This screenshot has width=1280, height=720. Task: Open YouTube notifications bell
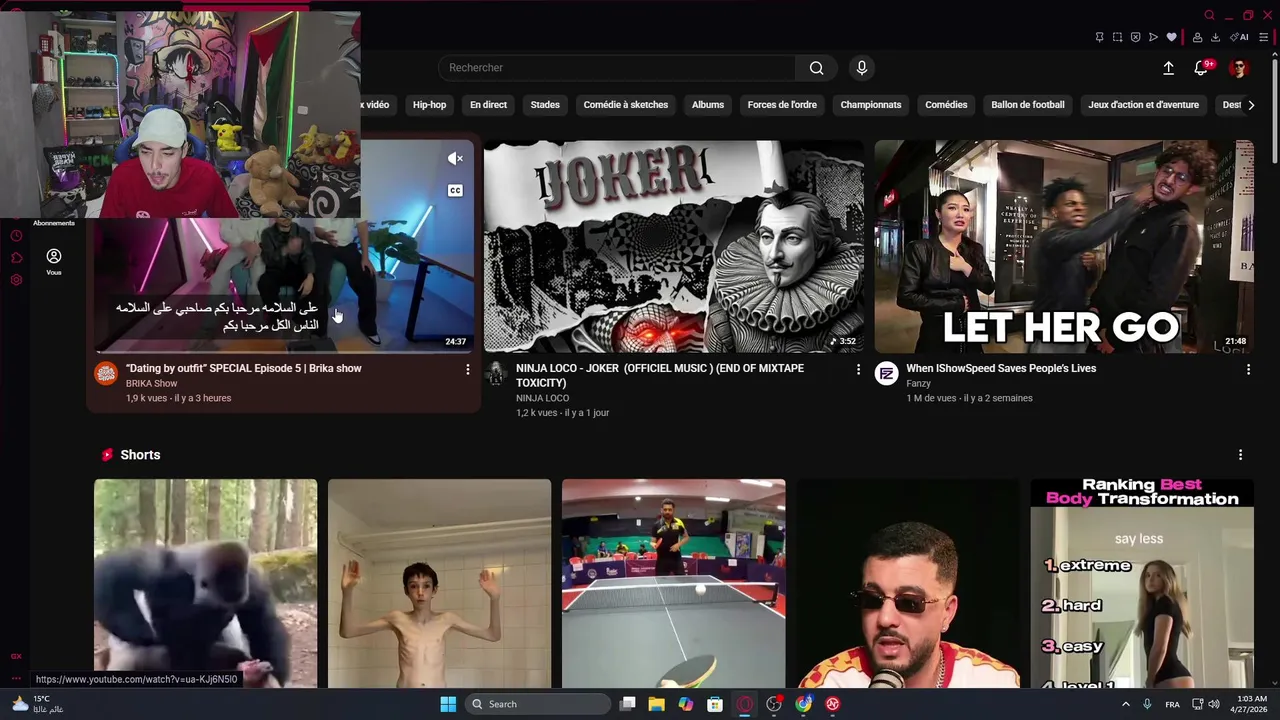(1201, 68)
